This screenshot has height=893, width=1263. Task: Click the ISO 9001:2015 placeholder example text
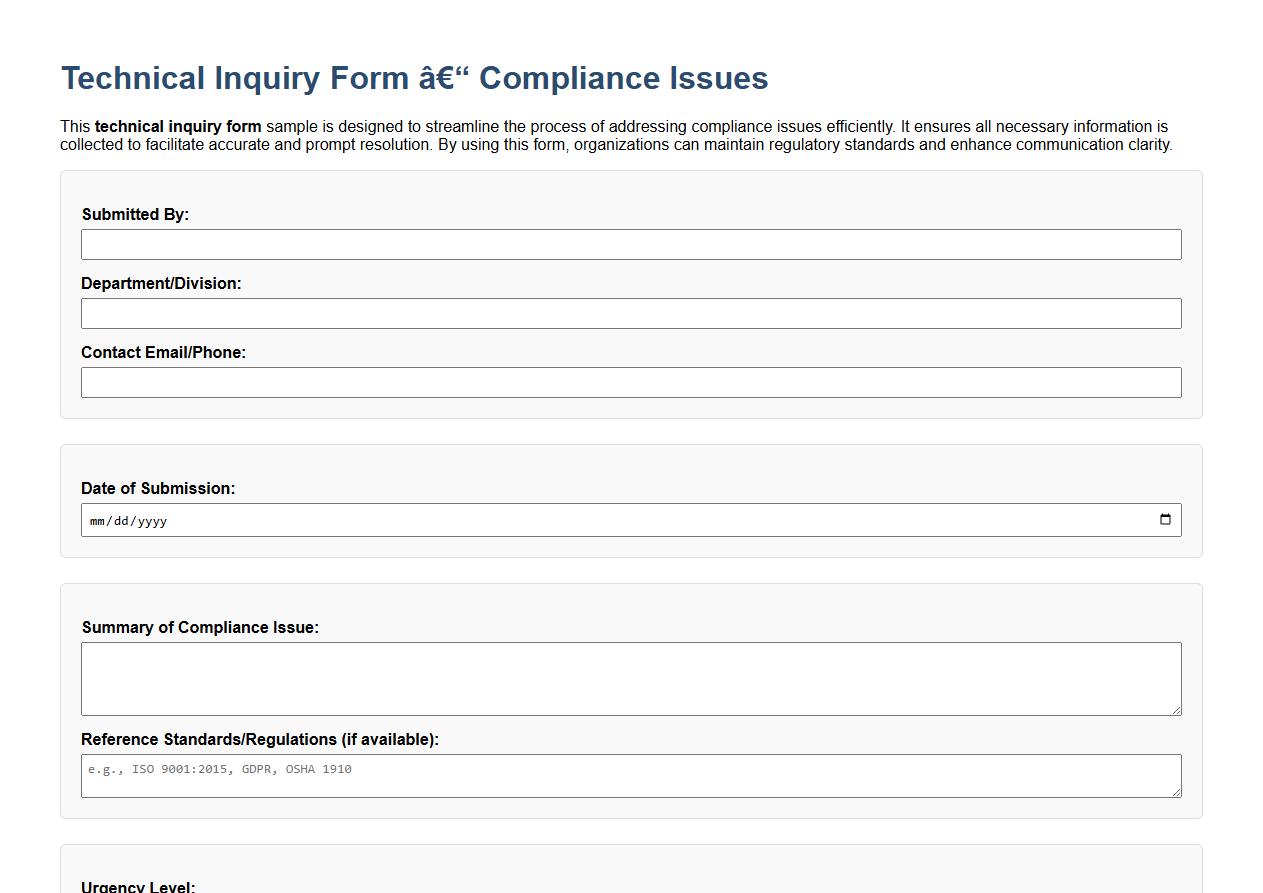(x=220, y=769)
